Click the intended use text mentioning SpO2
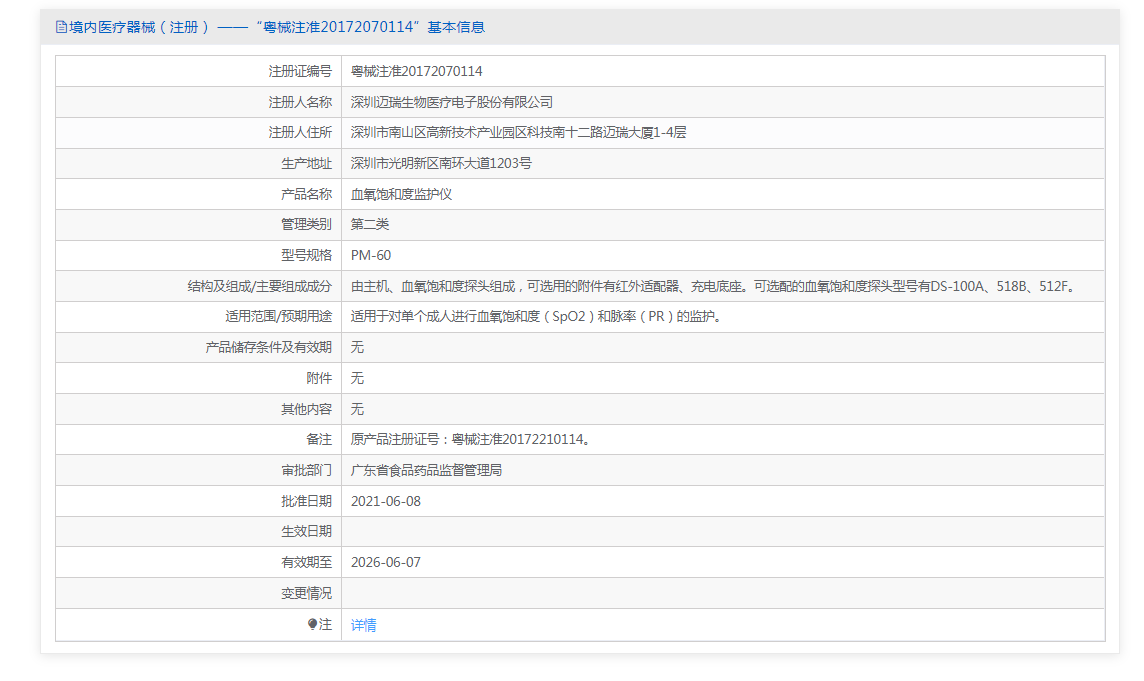The width and height of the screenshot is (1144, 681). tap(536, 317)
